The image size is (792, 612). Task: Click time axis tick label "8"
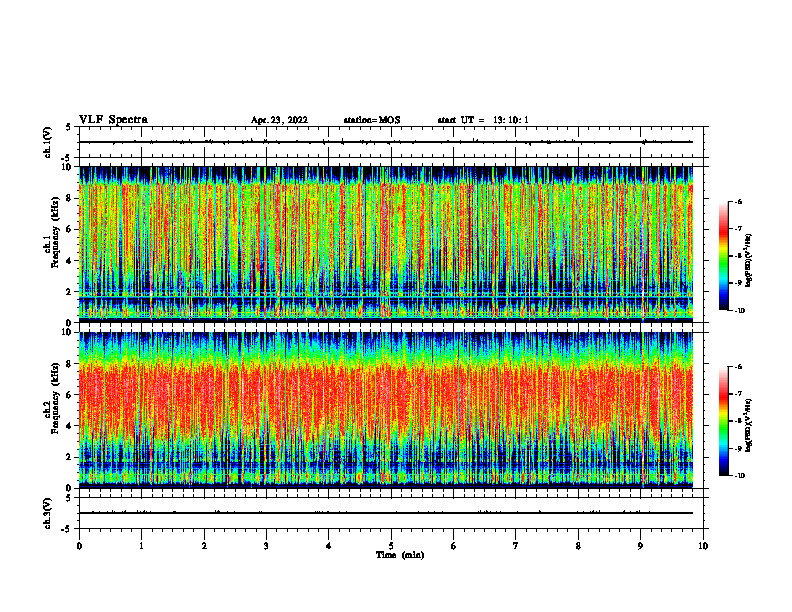point(578,546)
